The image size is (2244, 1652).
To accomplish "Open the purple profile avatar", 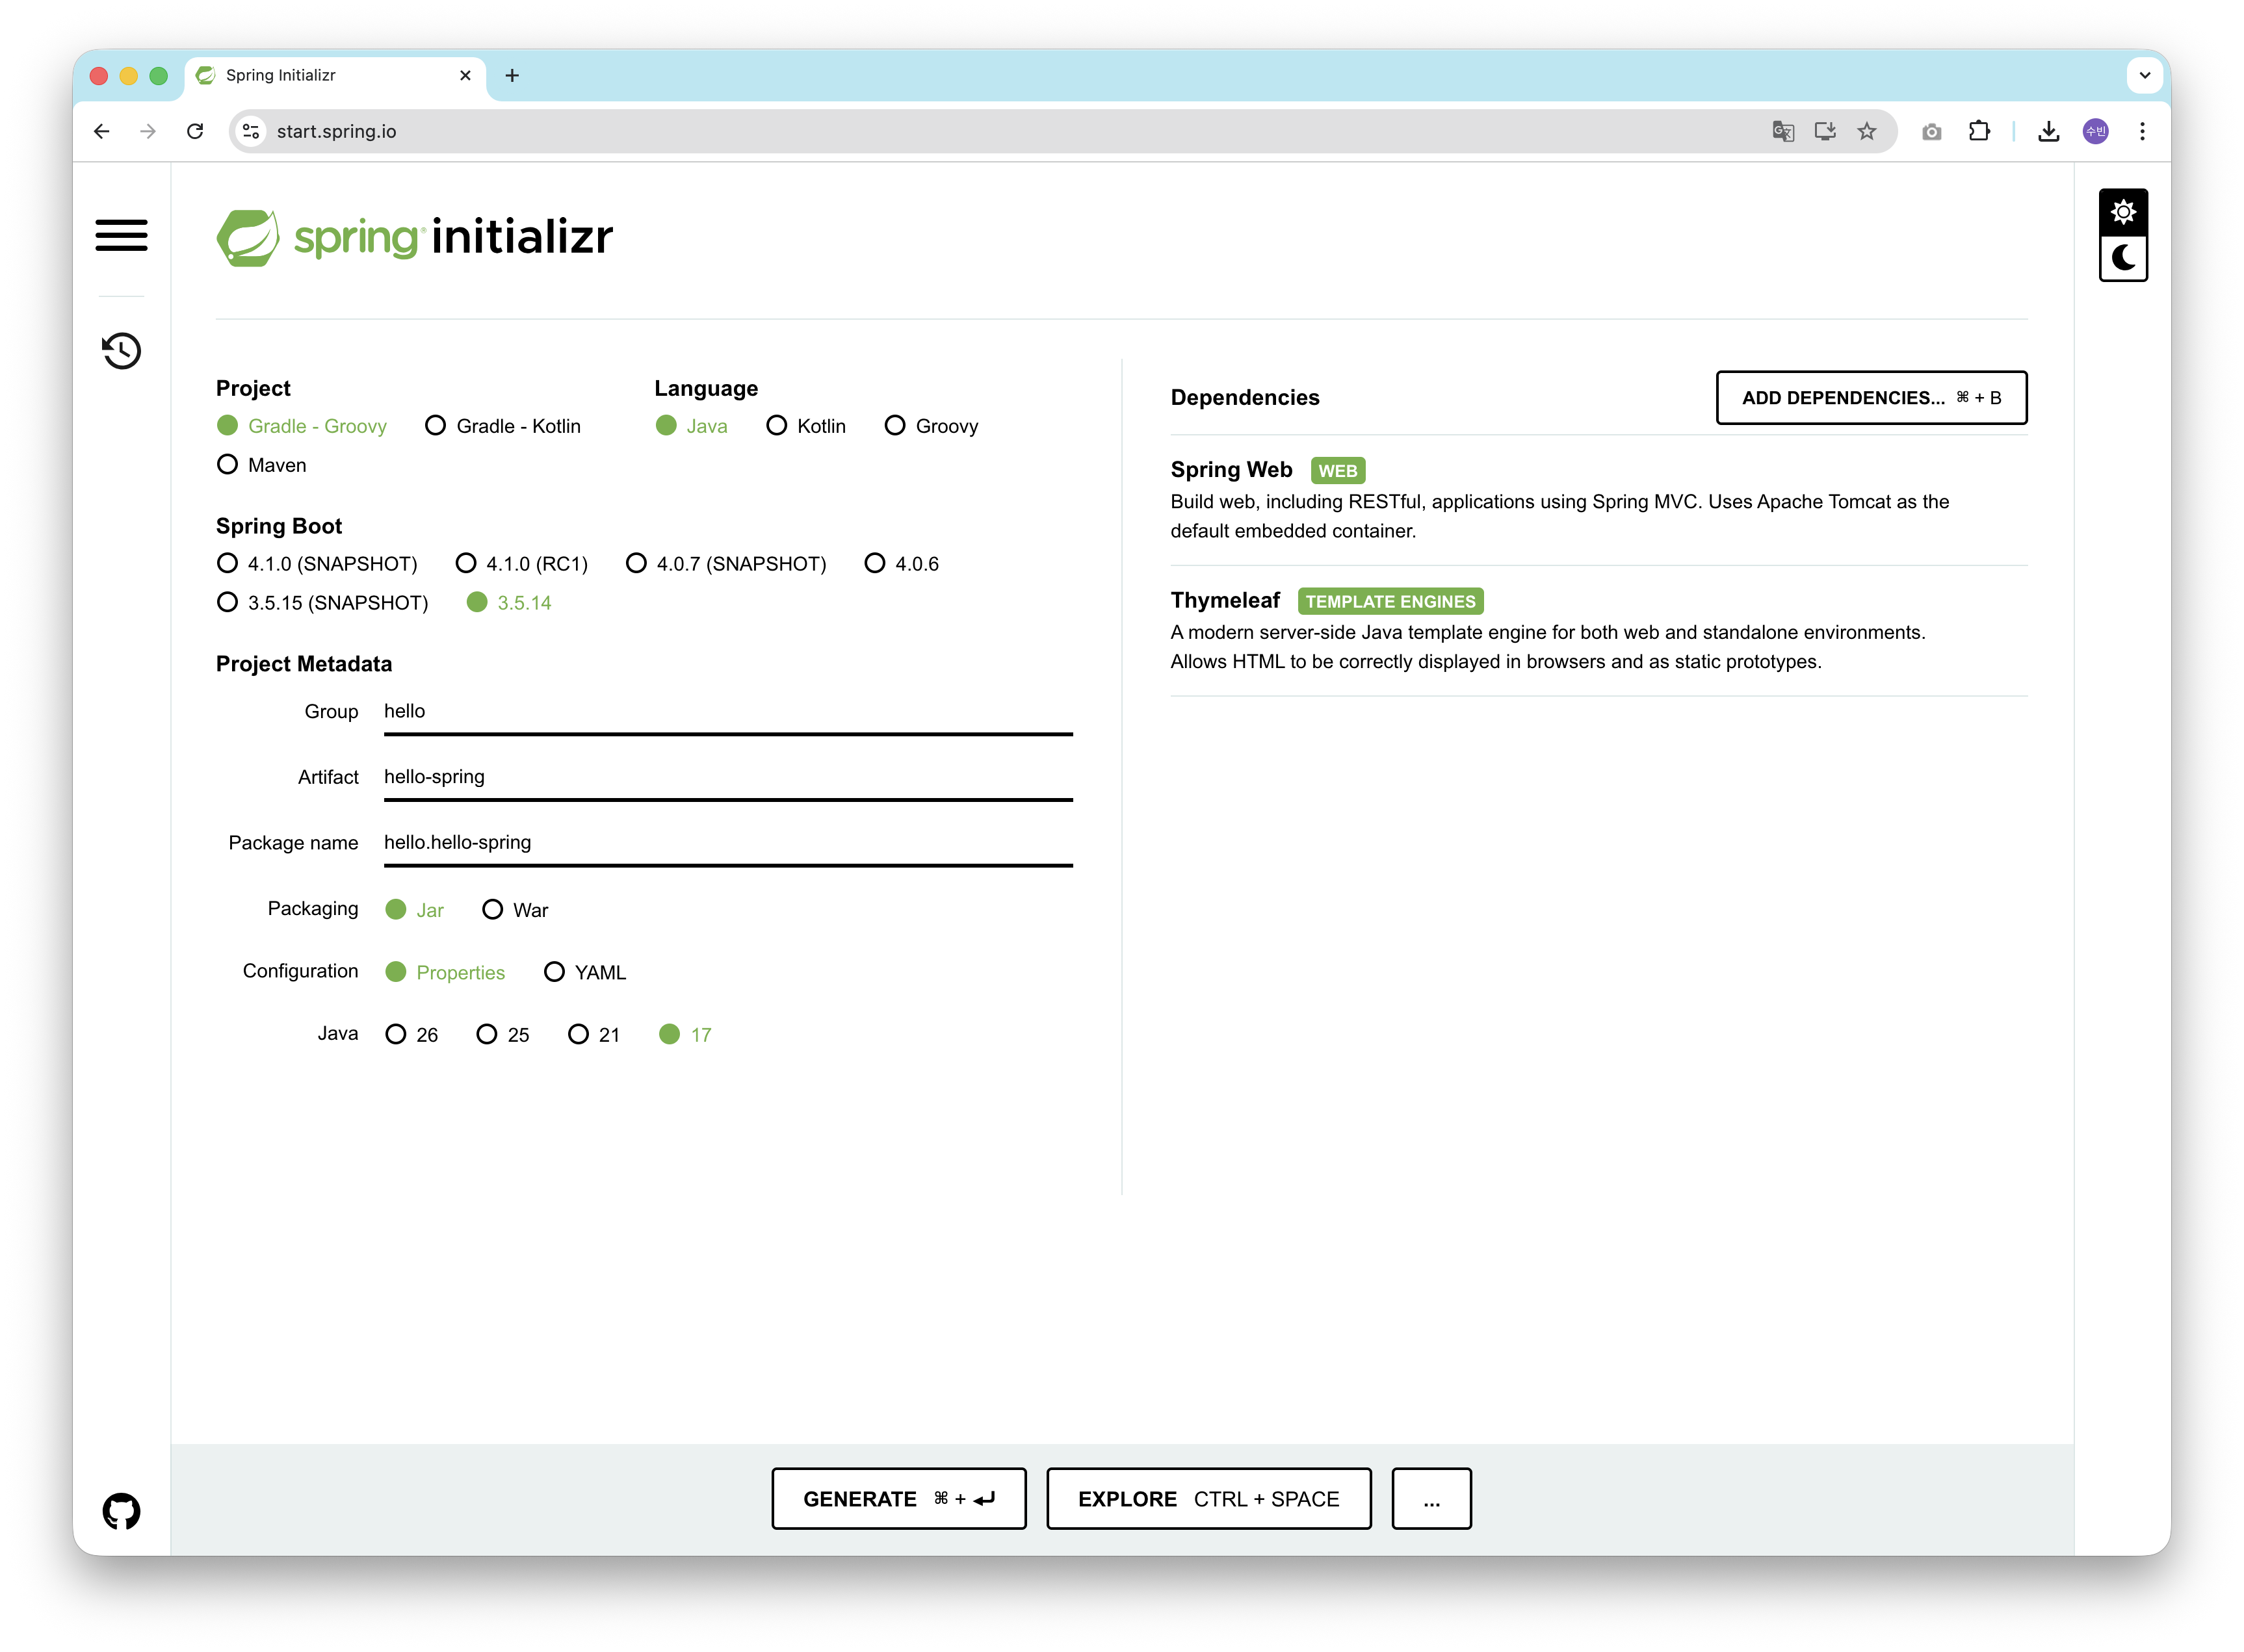I will coord(2096,131).
